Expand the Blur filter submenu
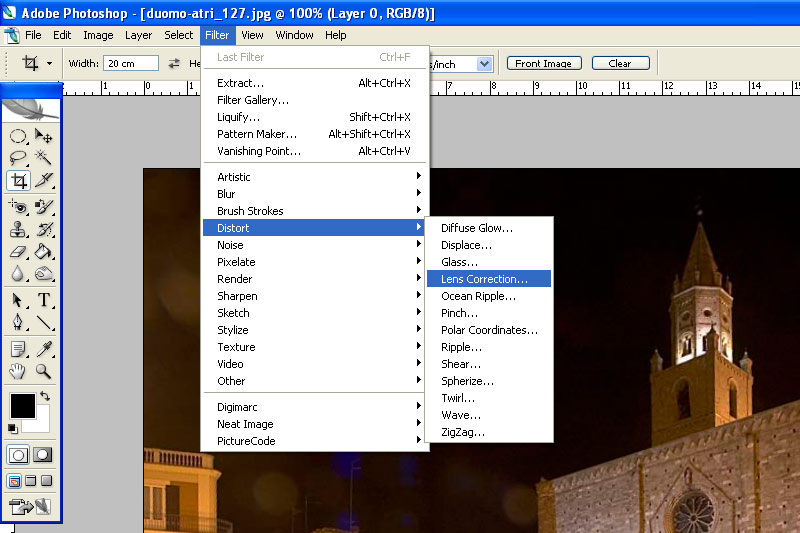The image size is (800, 533). click(x=314, y=194)
